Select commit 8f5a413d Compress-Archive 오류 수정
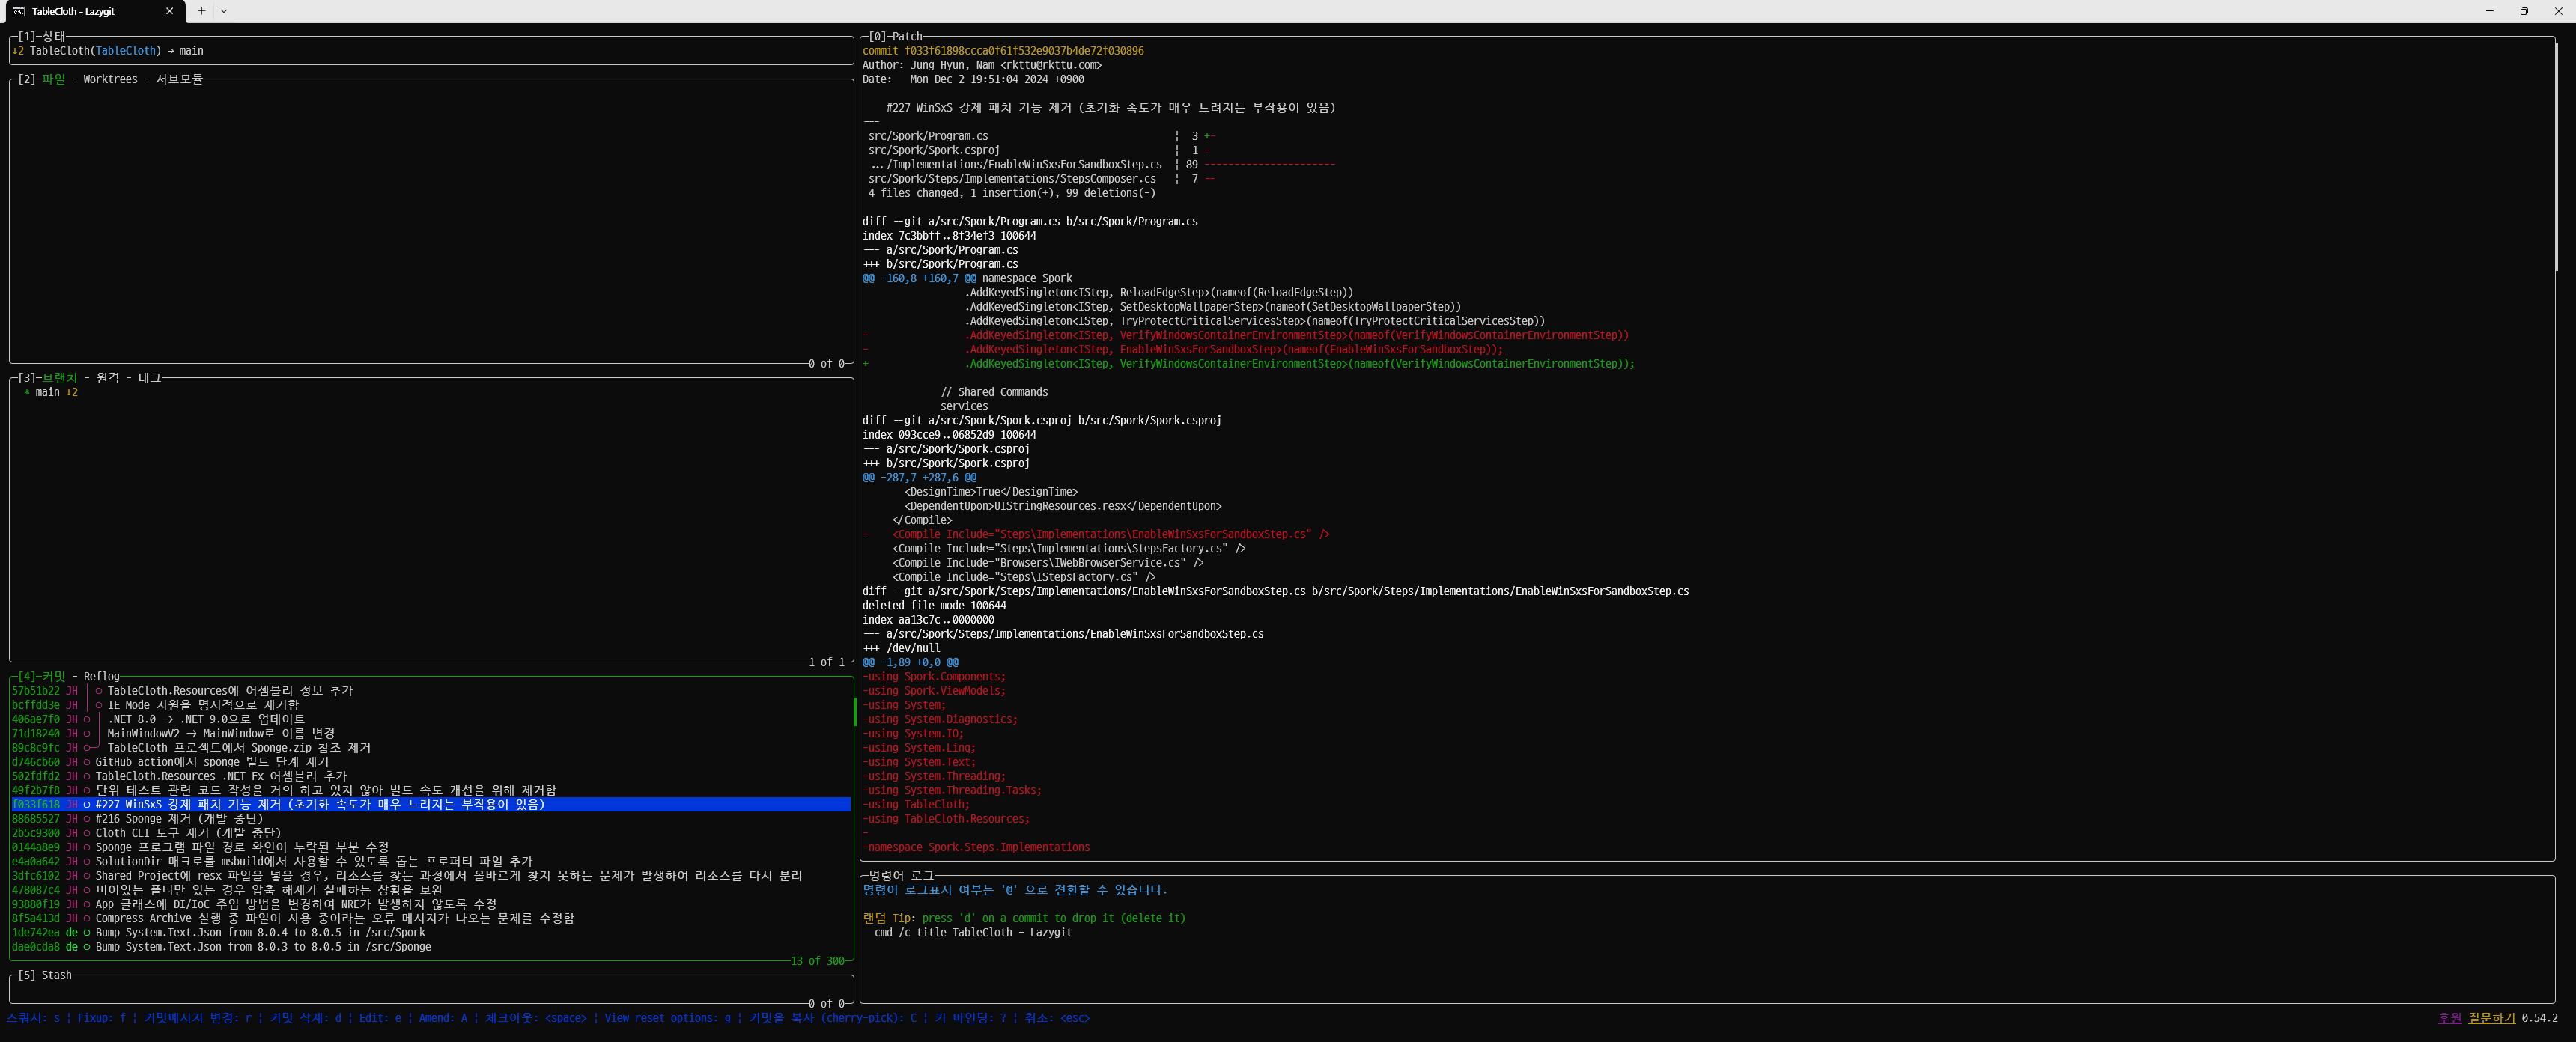Image resolution: width=2576 pixels, height=1042 pixels. pos(431,918)
